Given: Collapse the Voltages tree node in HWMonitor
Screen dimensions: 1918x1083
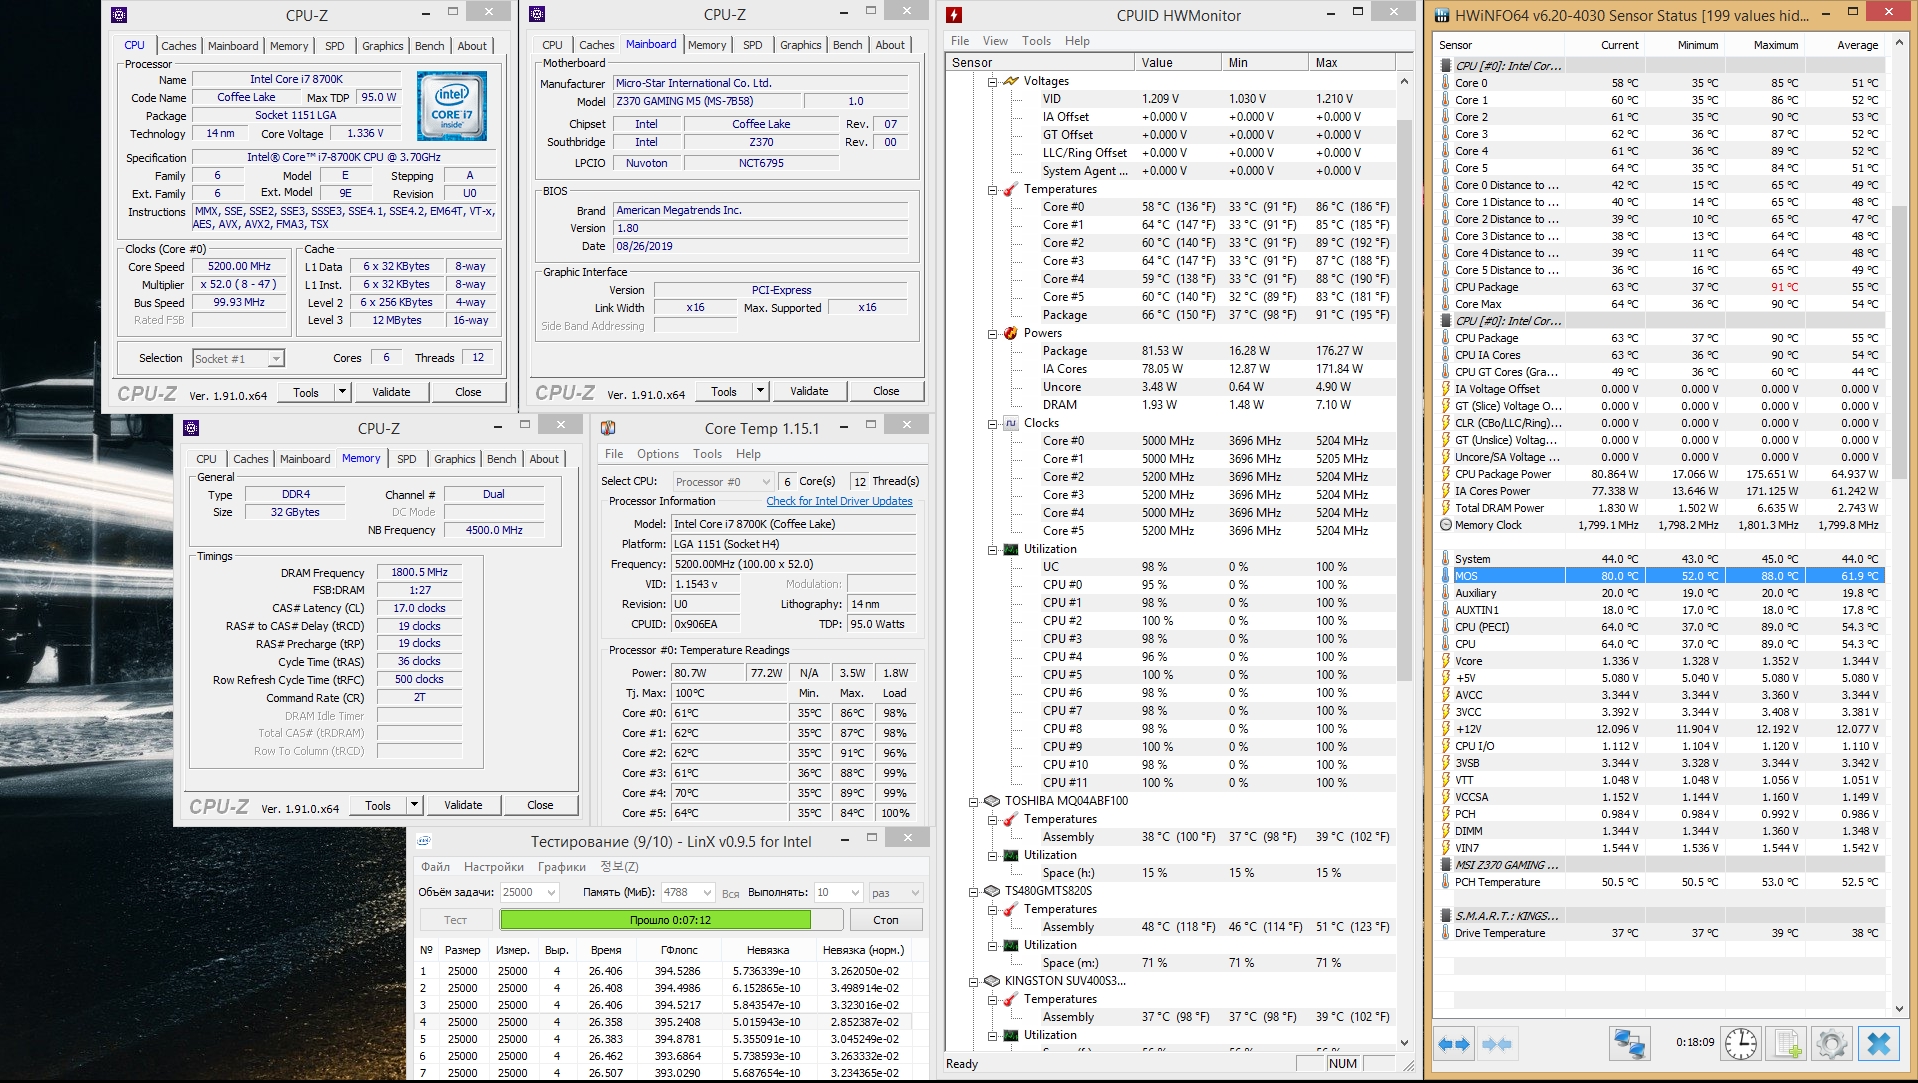Looking at the screenshot, I should (993, 81).
